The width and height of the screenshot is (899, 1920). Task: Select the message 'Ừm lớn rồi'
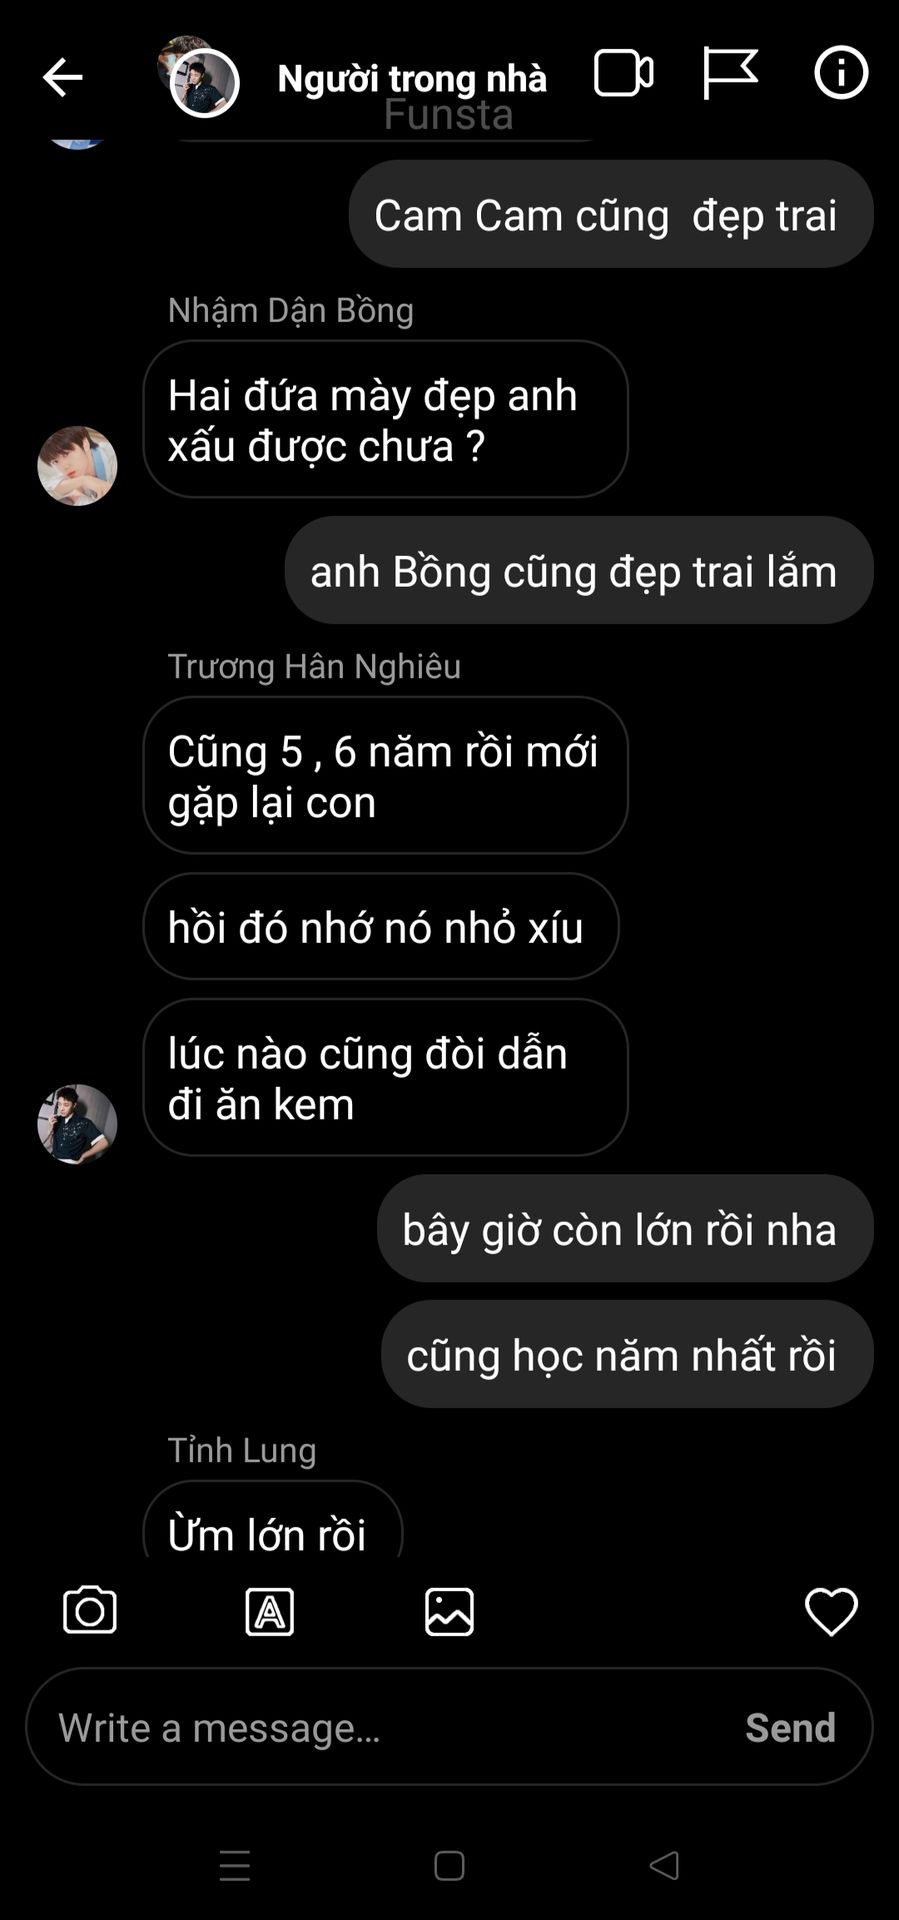(x=273, y=1520)
